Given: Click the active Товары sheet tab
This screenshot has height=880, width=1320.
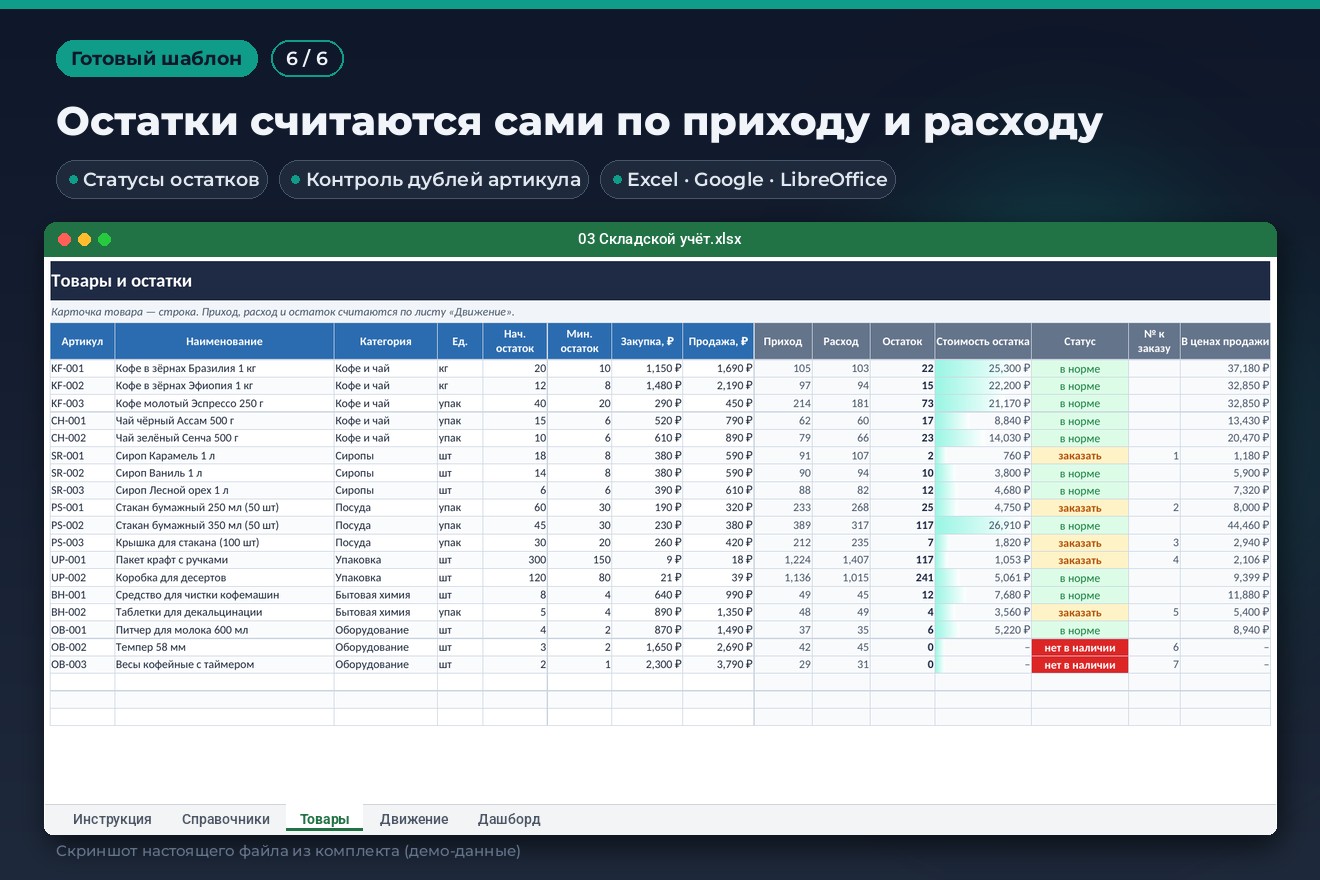Looking at the screenshot, I should pyautogui.click(x=325, y=819).
